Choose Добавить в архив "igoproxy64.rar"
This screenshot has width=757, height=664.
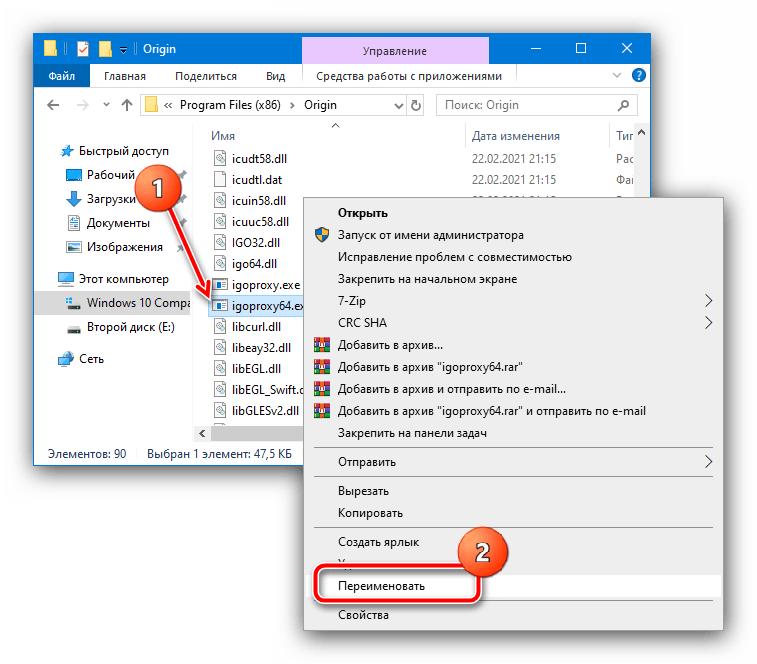tap(513, 367)
